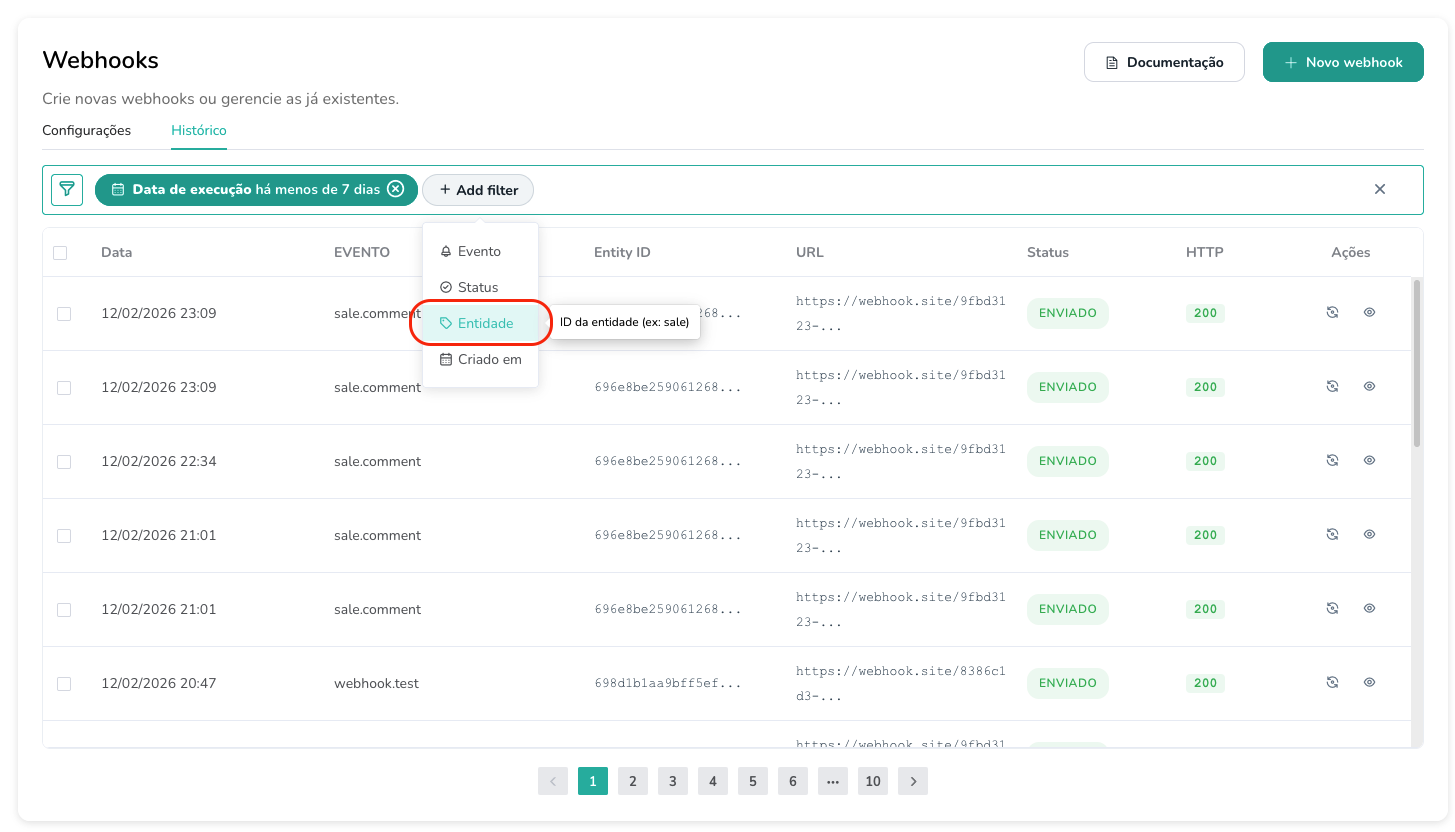Click the Novo webhook button
Screen dimensions: 1455x832
[x=1342, y=62]
